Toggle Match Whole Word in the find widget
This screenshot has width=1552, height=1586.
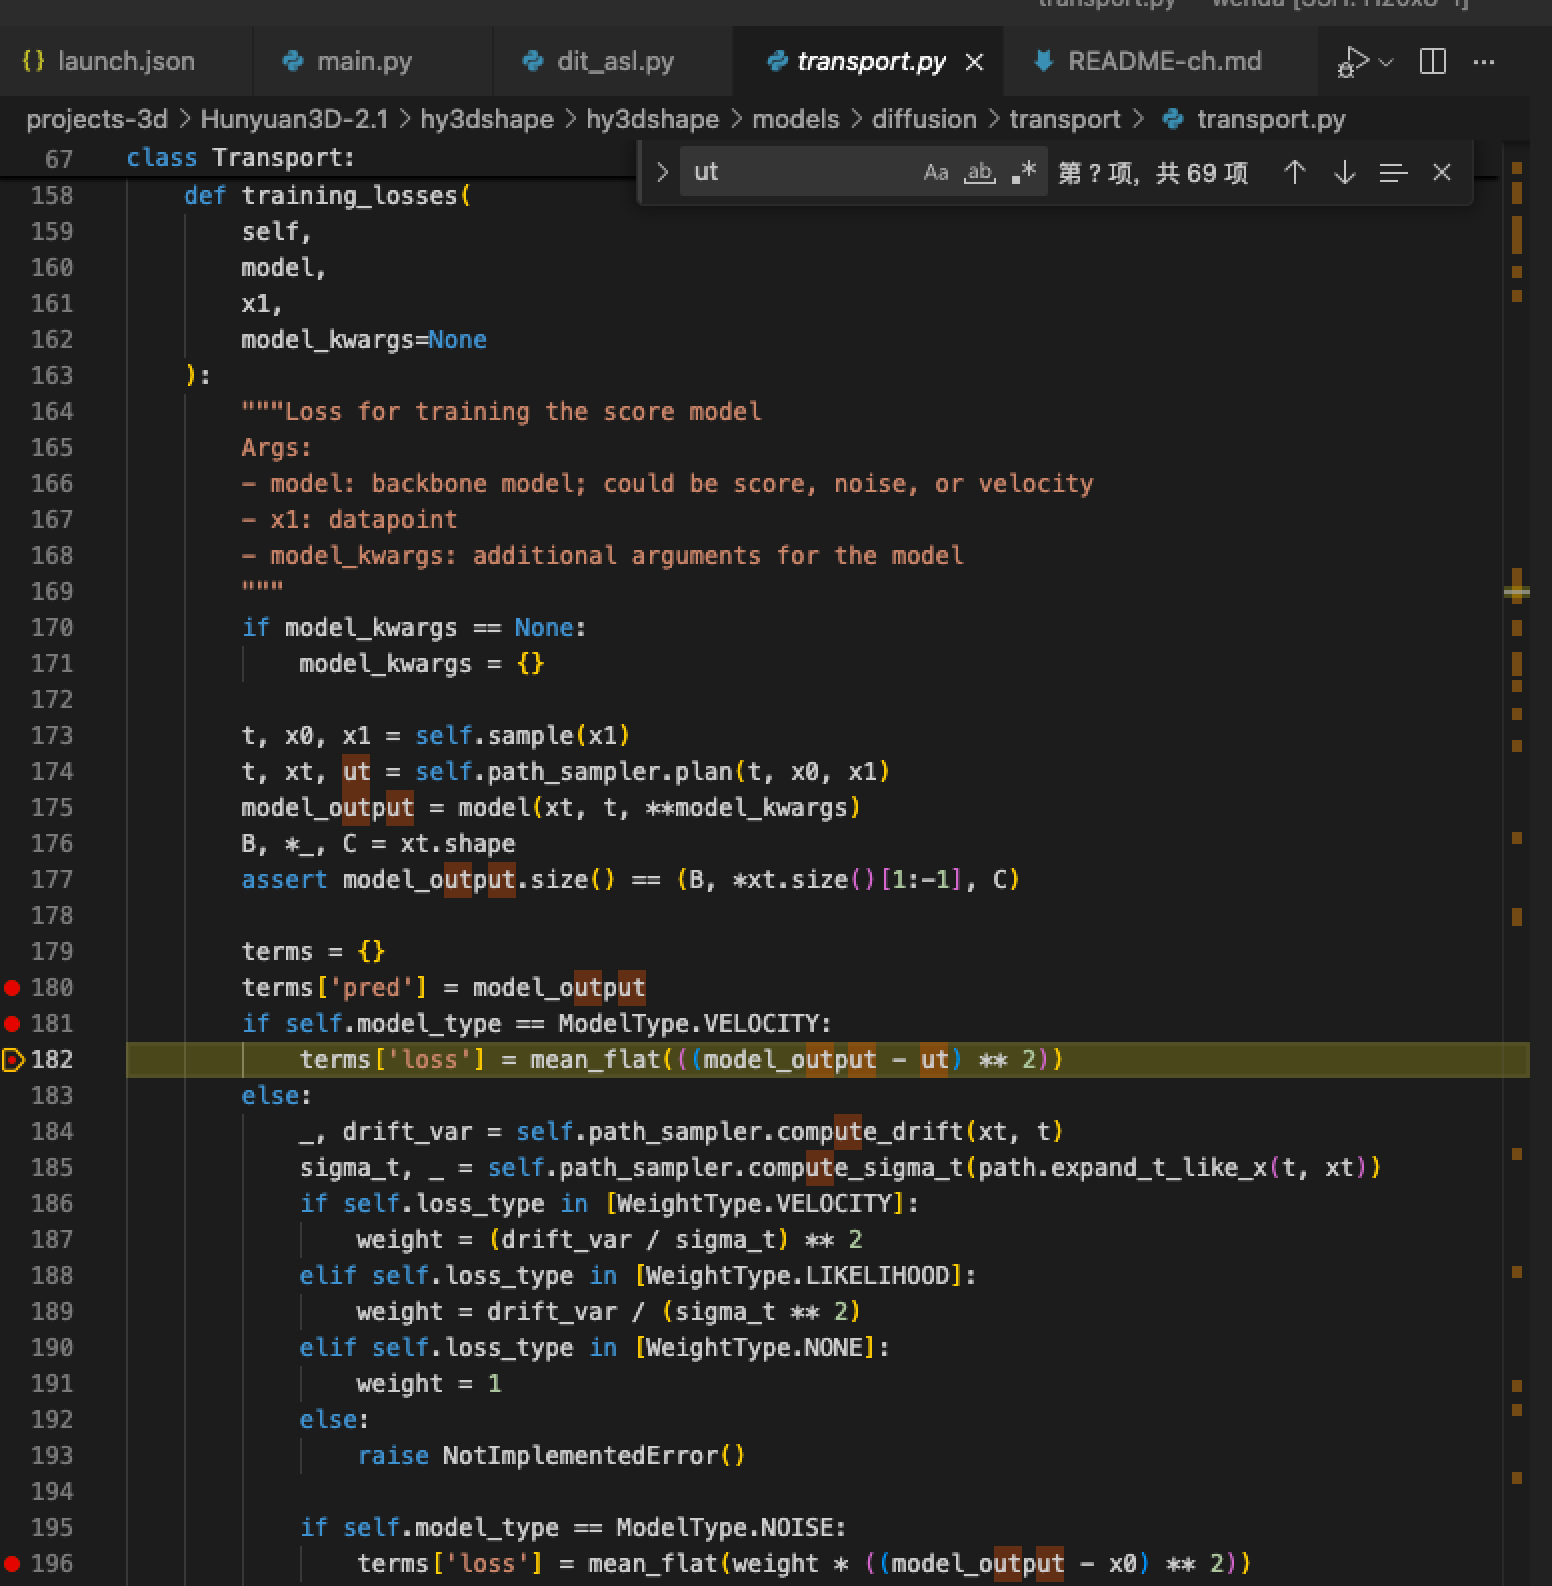coord(979,172)
